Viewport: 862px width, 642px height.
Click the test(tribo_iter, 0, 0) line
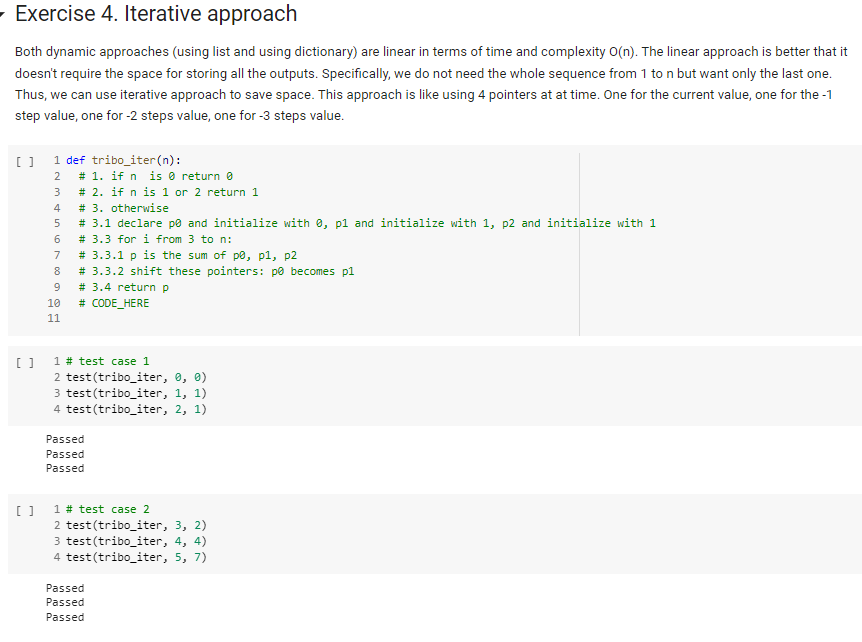coord(136,377)
